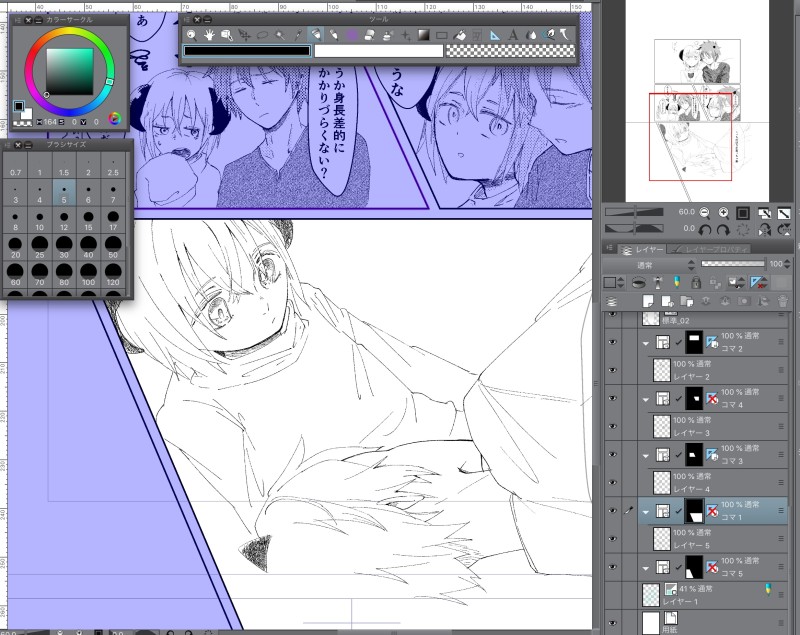Click the New raster layer icon
The height and width of the screenshot is (635, 800).
click(x=648, y=301)
